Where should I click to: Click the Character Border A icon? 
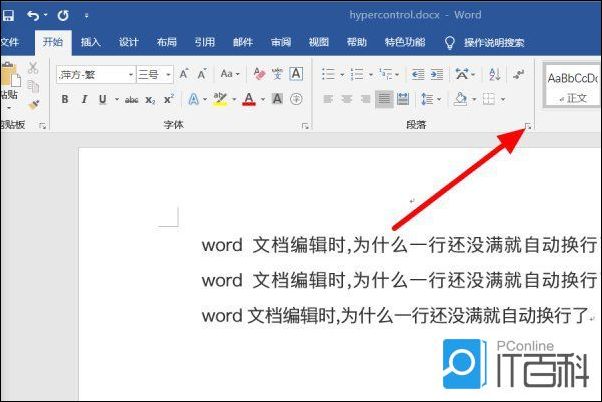(x=296, y=73)
